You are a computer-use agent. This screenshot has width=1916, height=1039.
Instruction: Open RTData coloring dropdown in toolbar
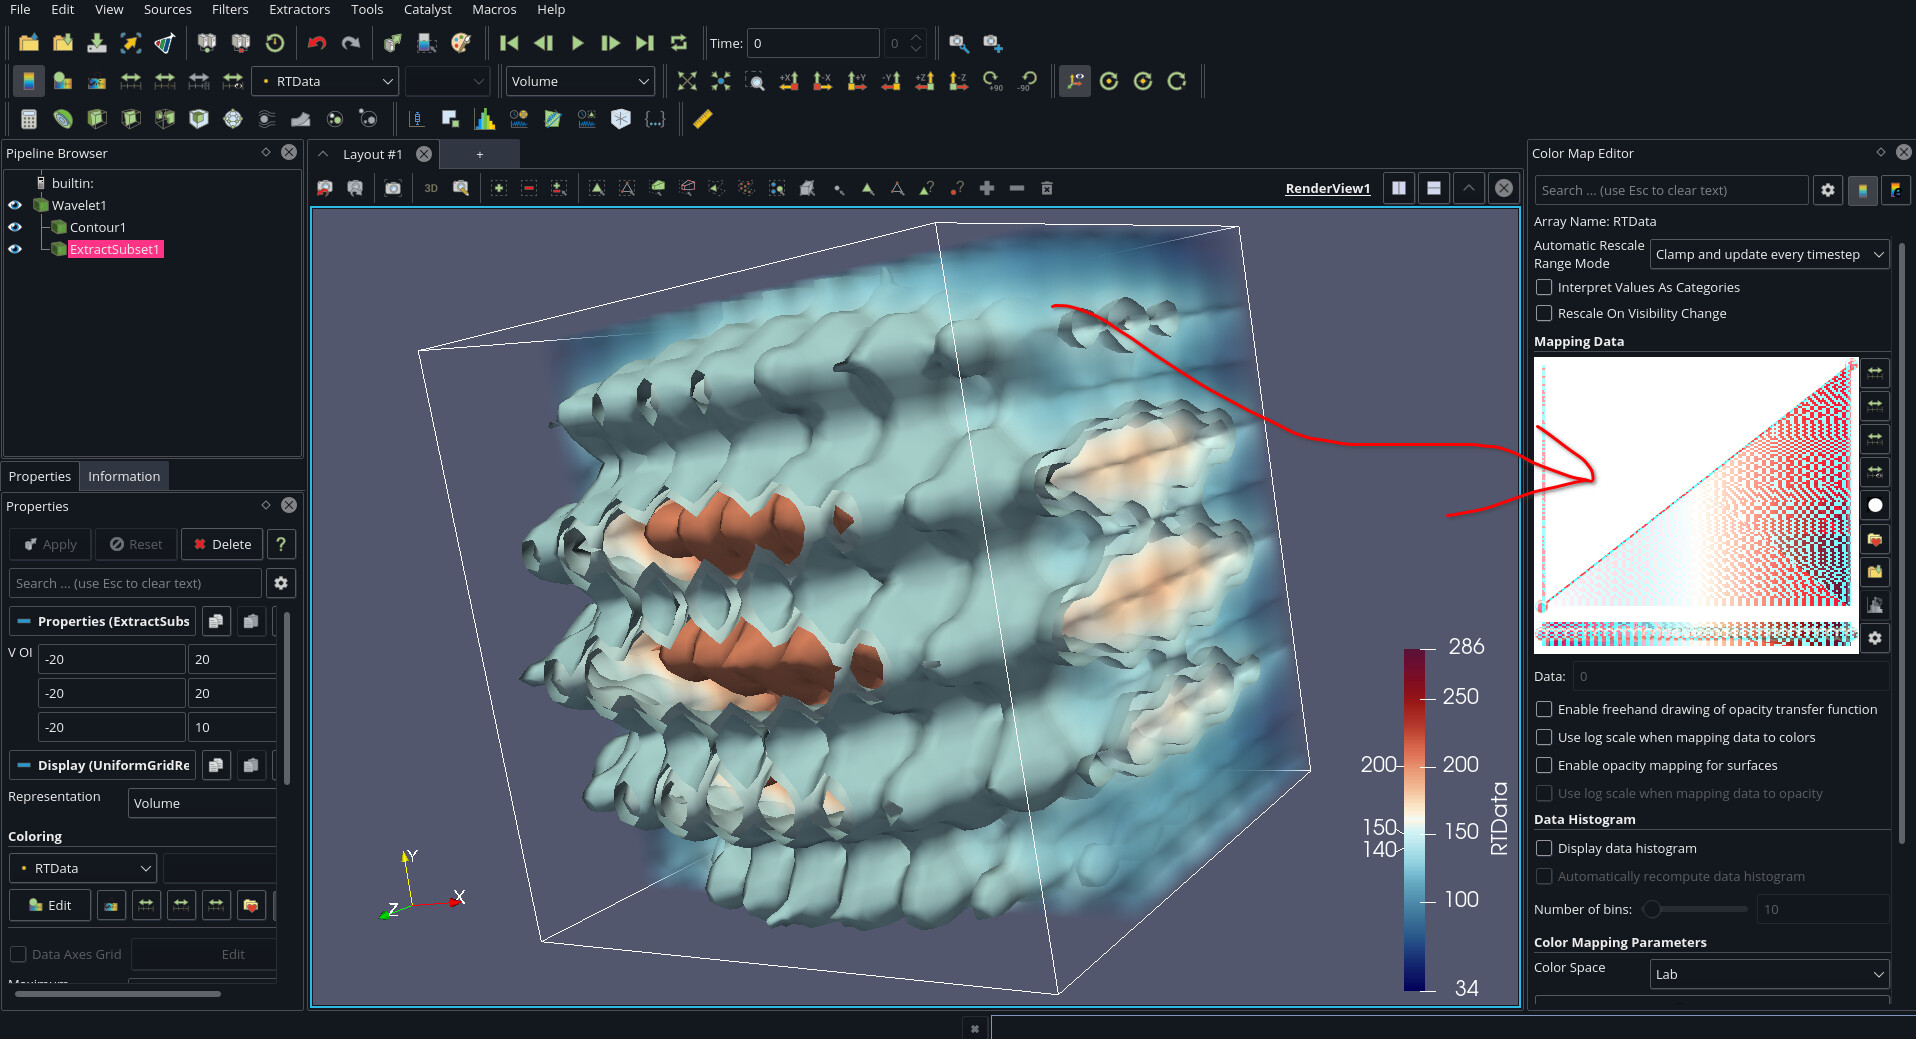click(325, 81)
